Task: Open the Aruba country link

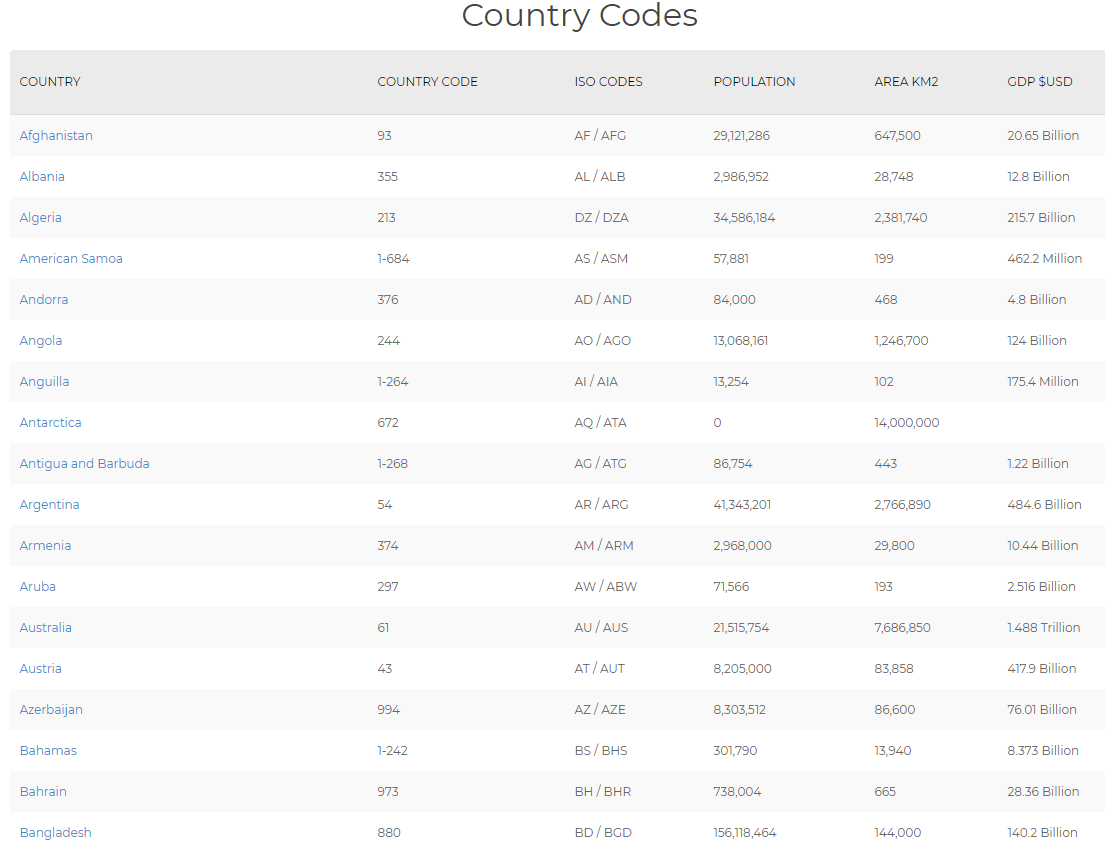Action: (37, 586)
